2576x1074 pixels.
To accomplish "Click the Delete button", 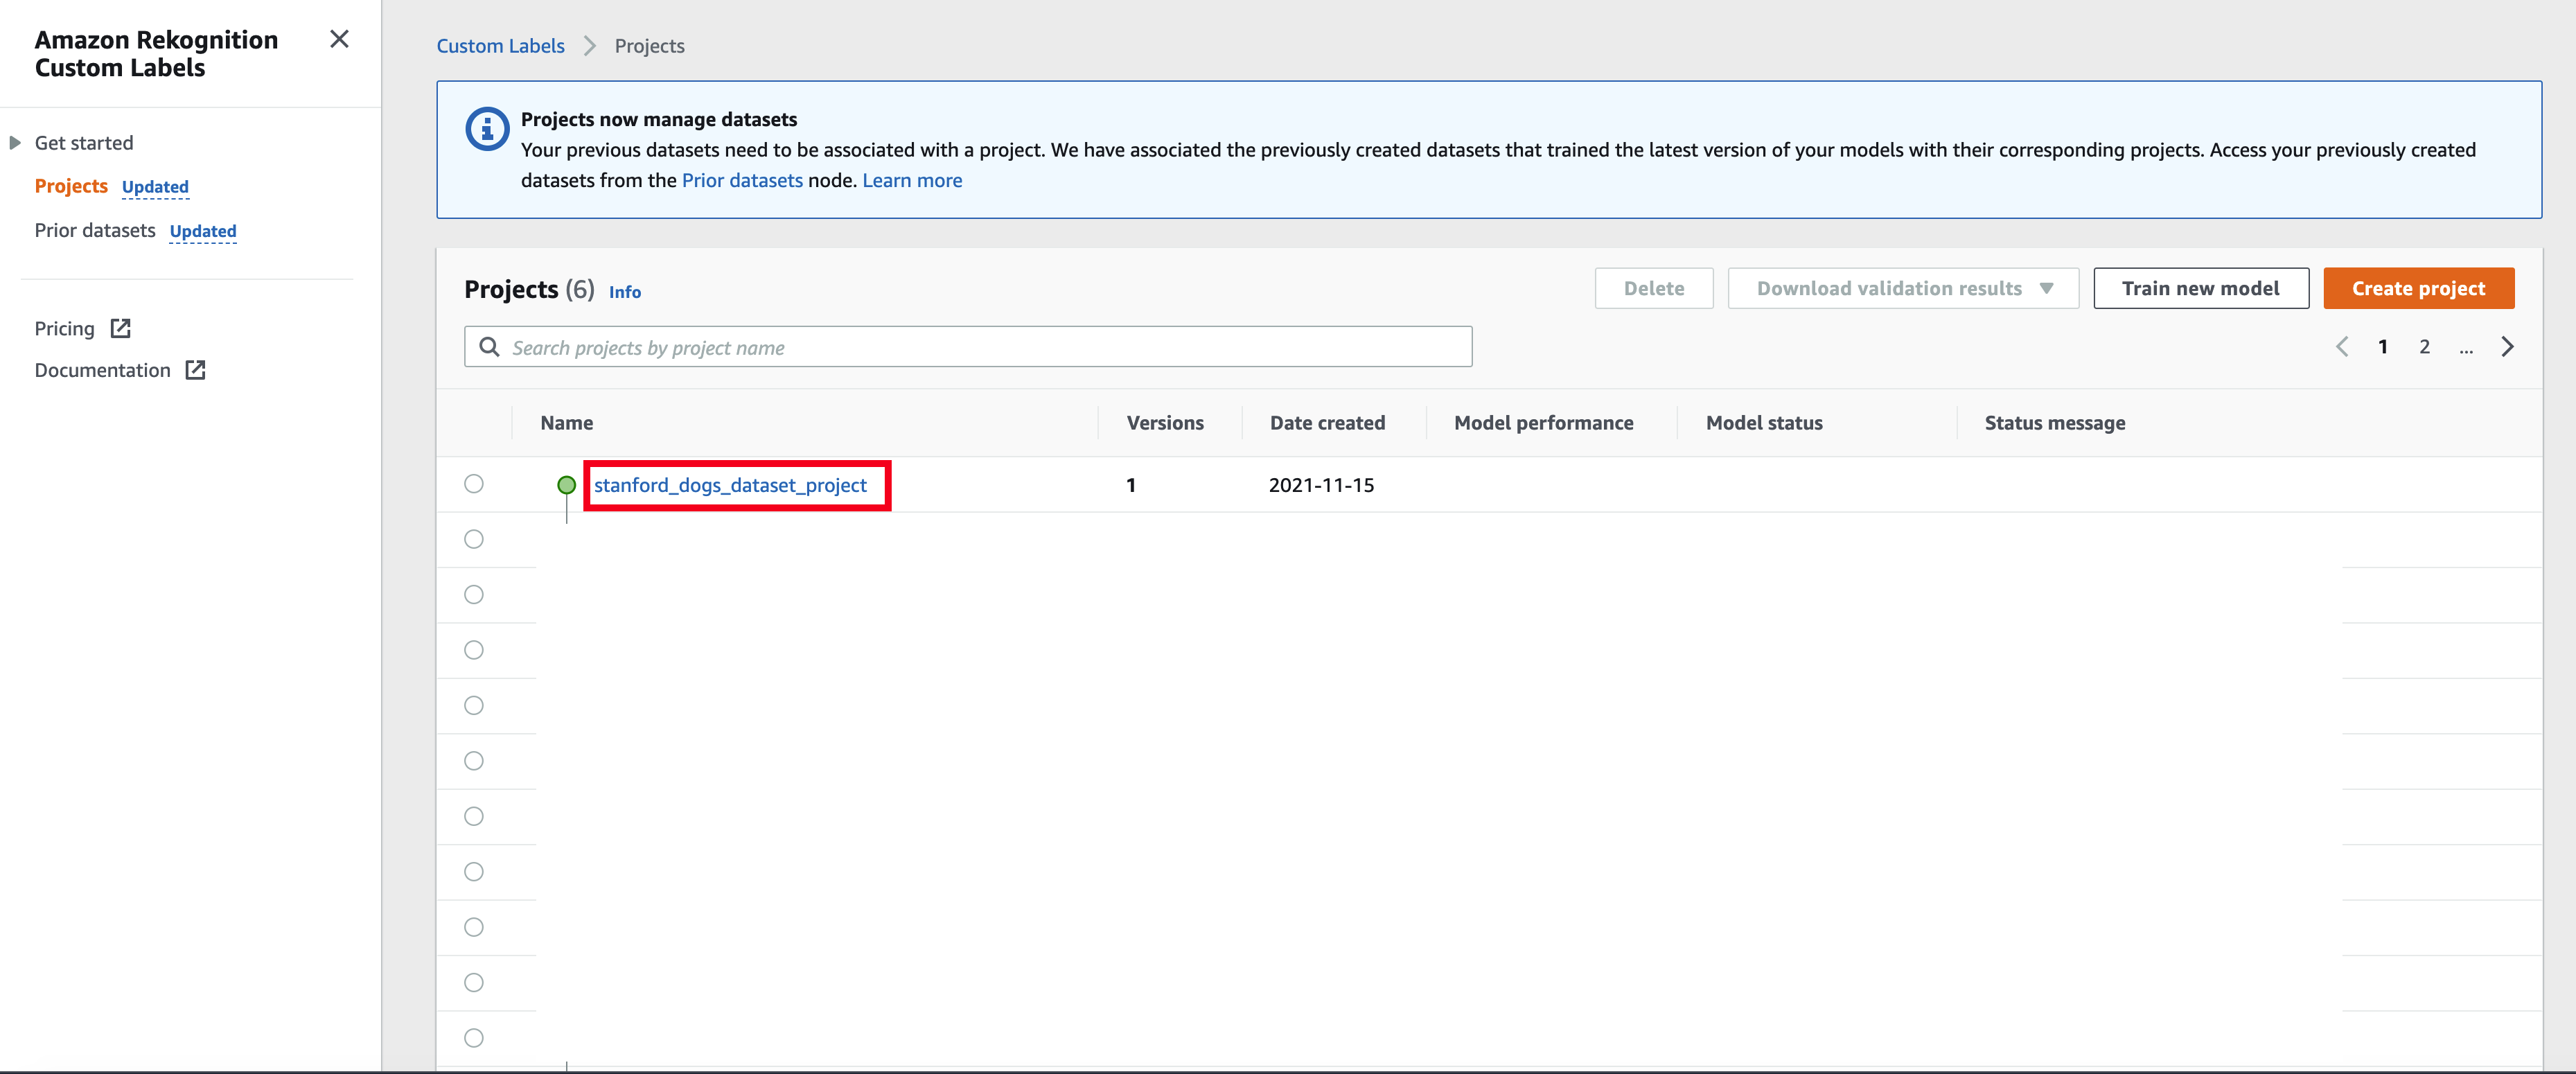I will point(1654,288).
